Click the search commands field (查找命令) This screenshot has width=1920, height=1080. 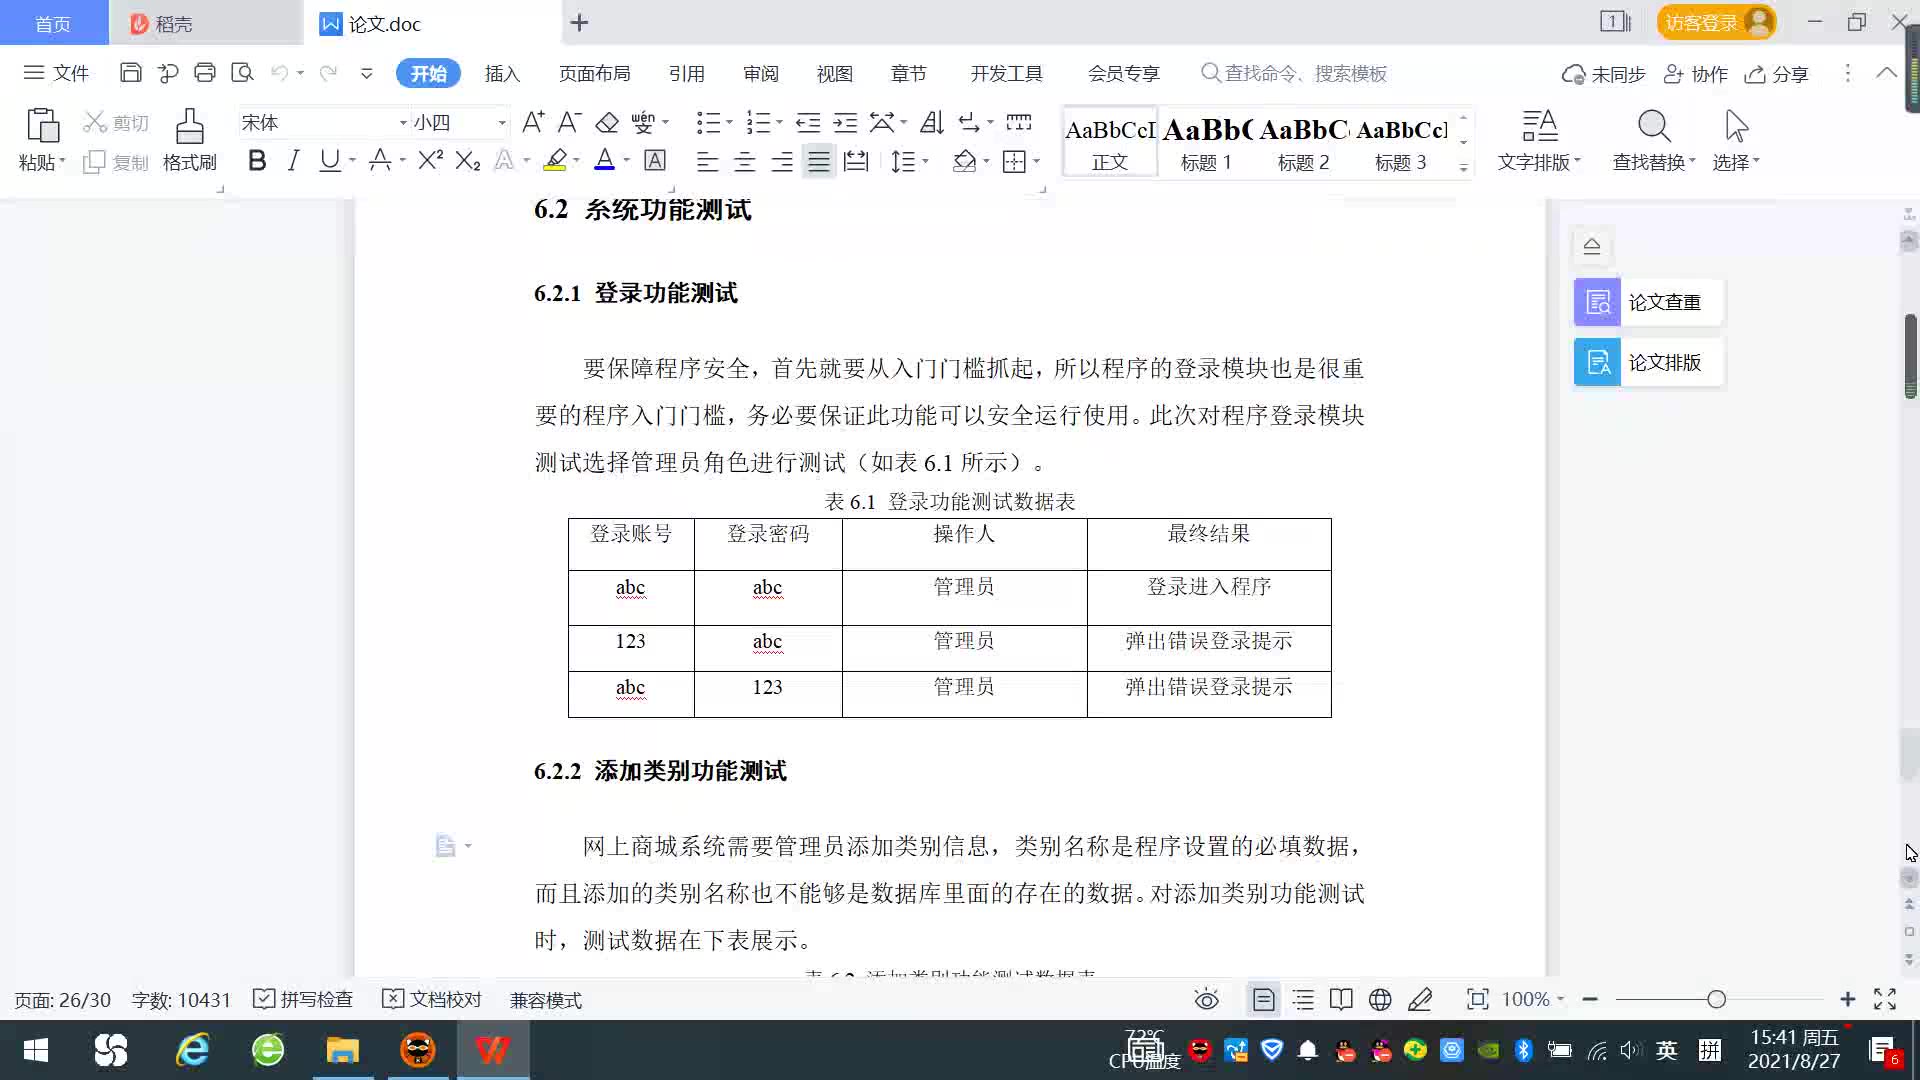(1305, 74)
